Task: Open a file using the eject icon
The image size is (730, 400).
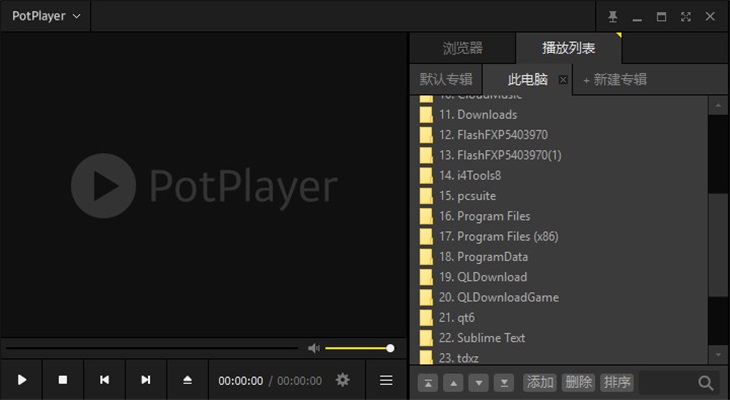Action: click(187, 380)
